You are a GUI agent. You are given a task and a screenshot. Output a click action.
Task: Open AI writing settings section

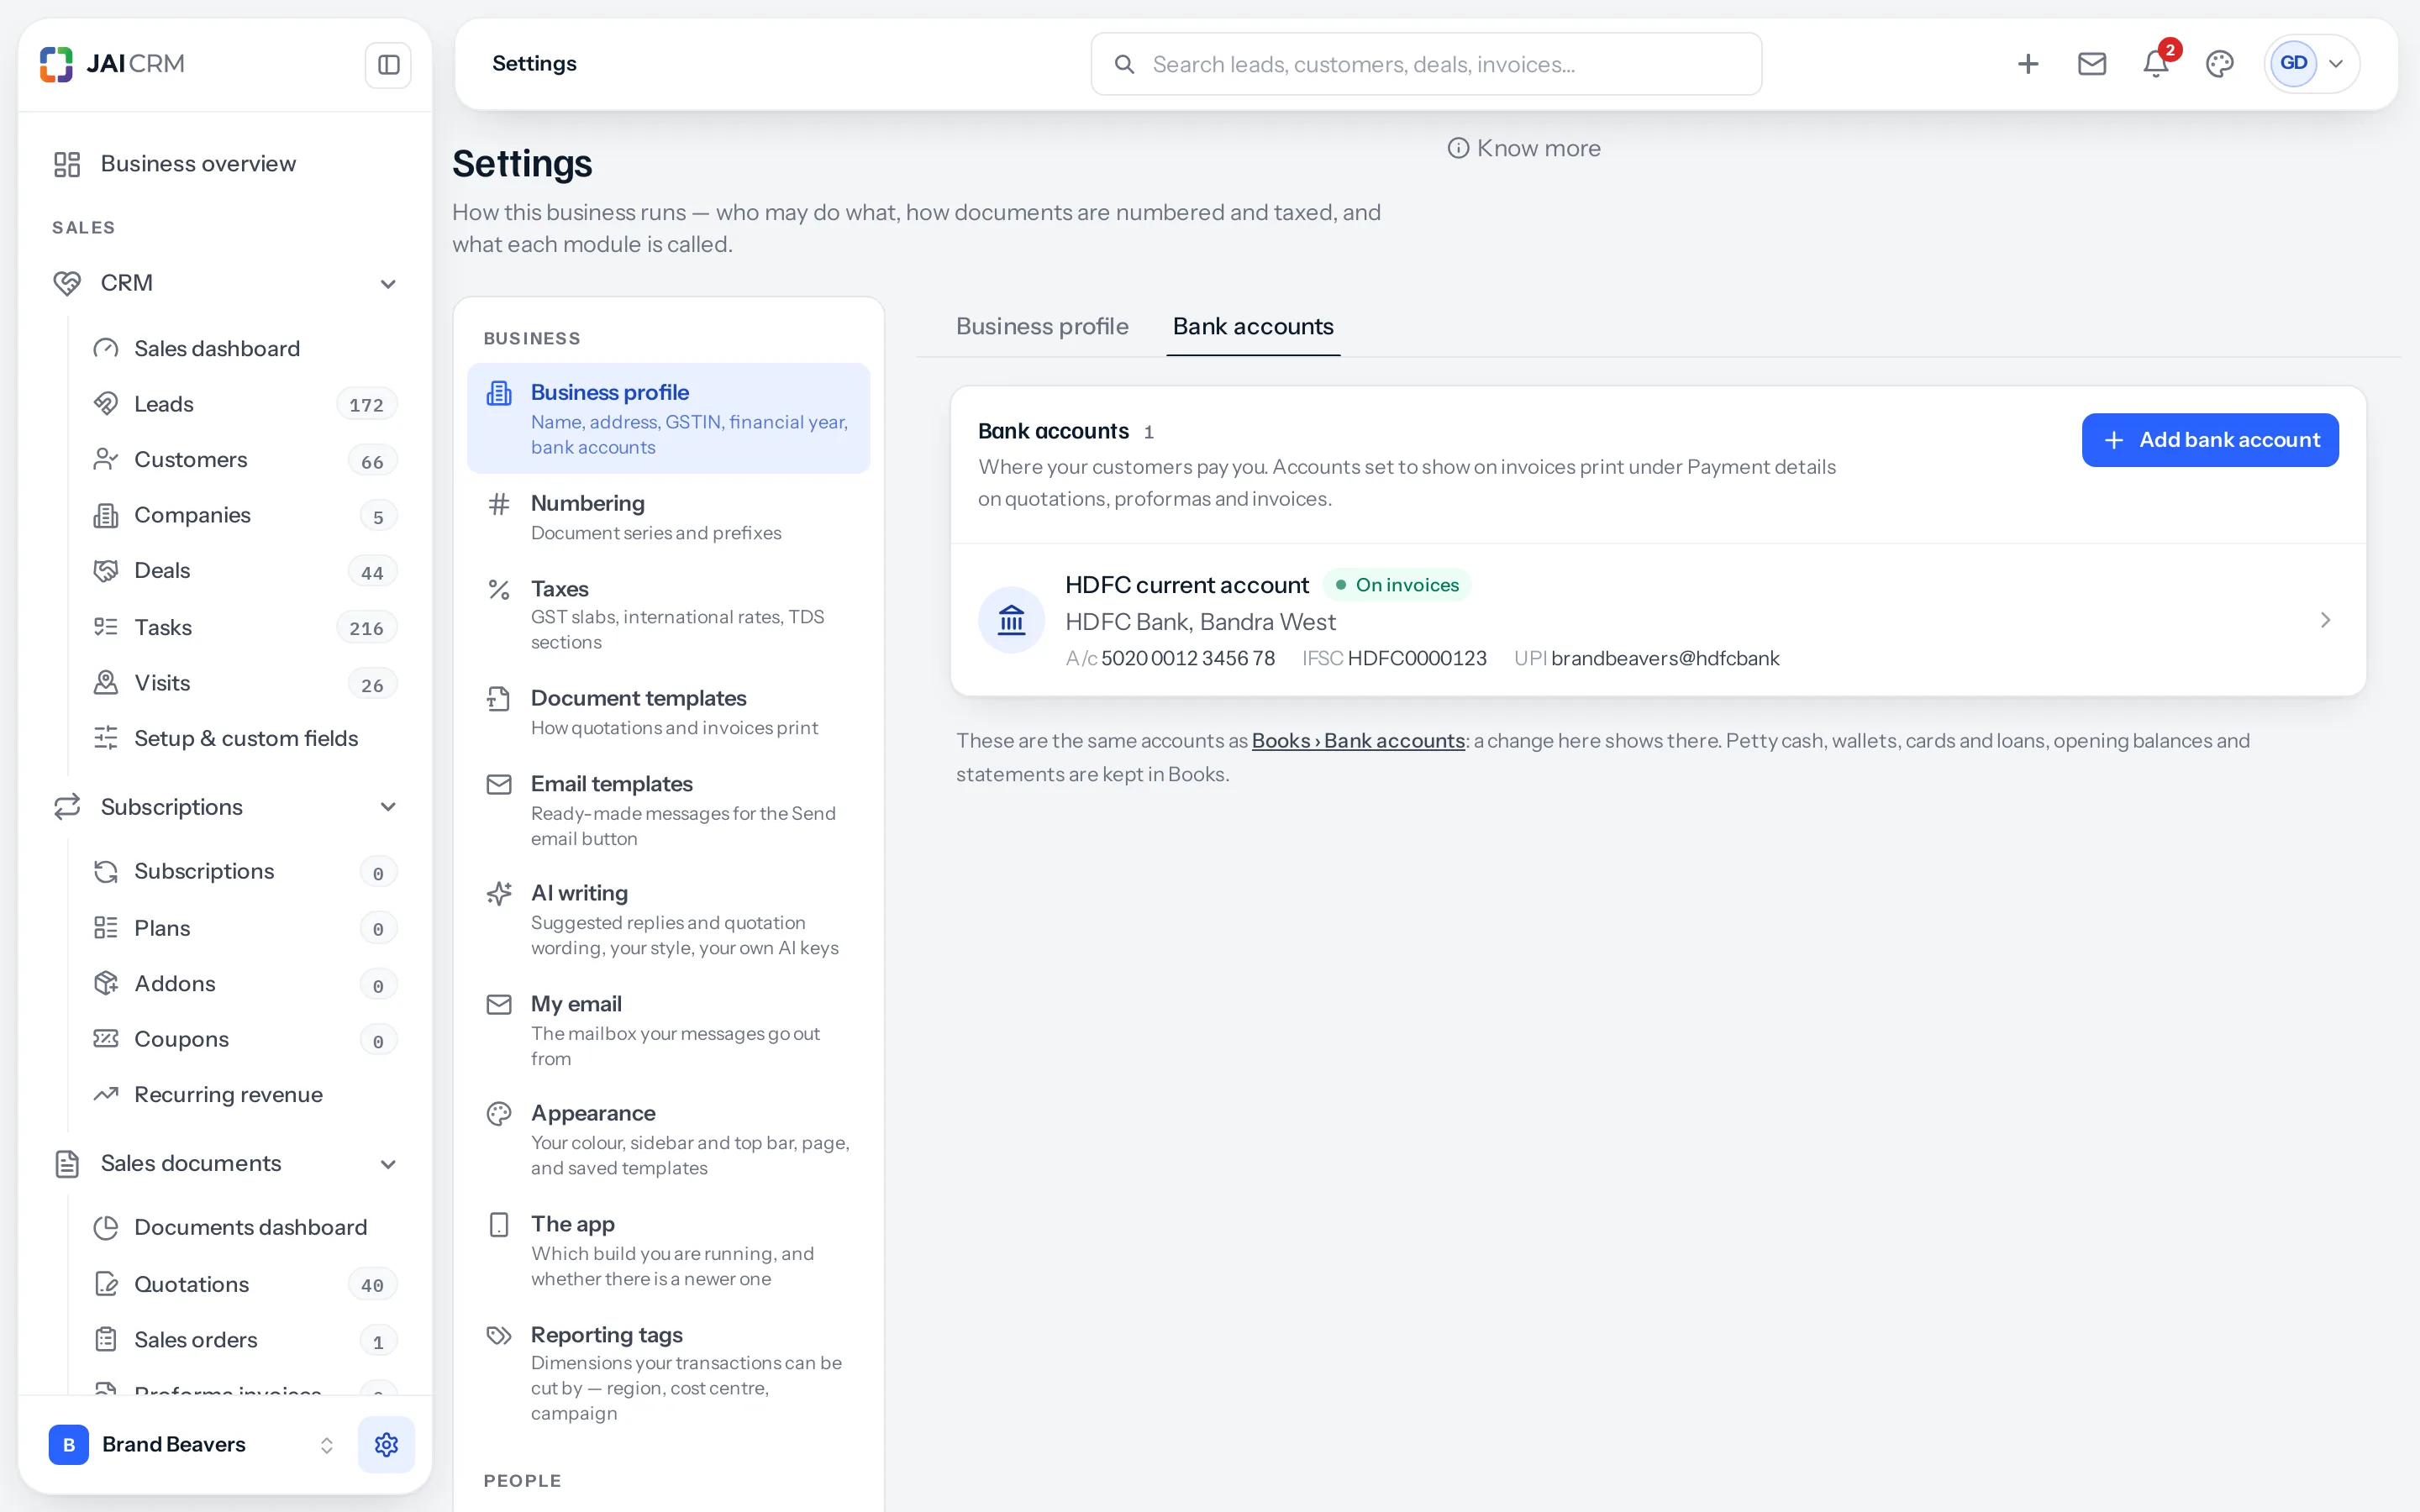tap(669, 920)
